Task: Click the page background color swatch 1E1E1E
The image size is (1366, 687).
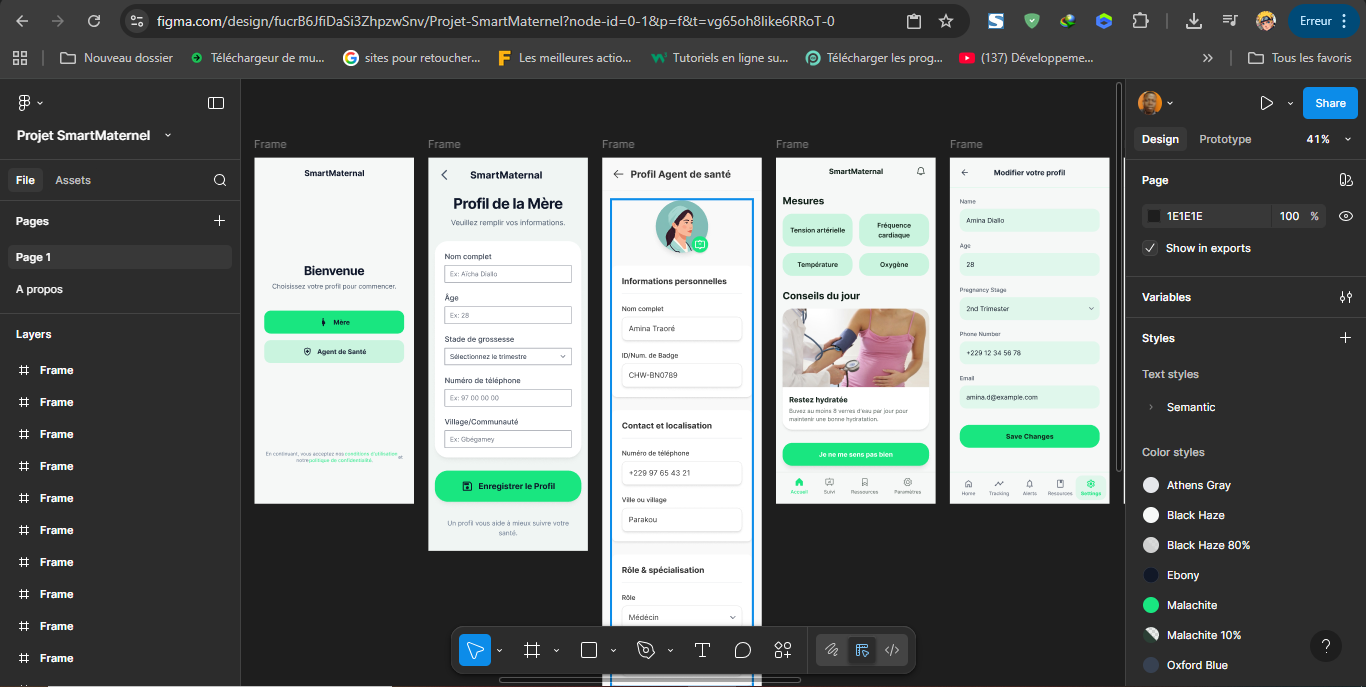Action: click(1154, 216)
